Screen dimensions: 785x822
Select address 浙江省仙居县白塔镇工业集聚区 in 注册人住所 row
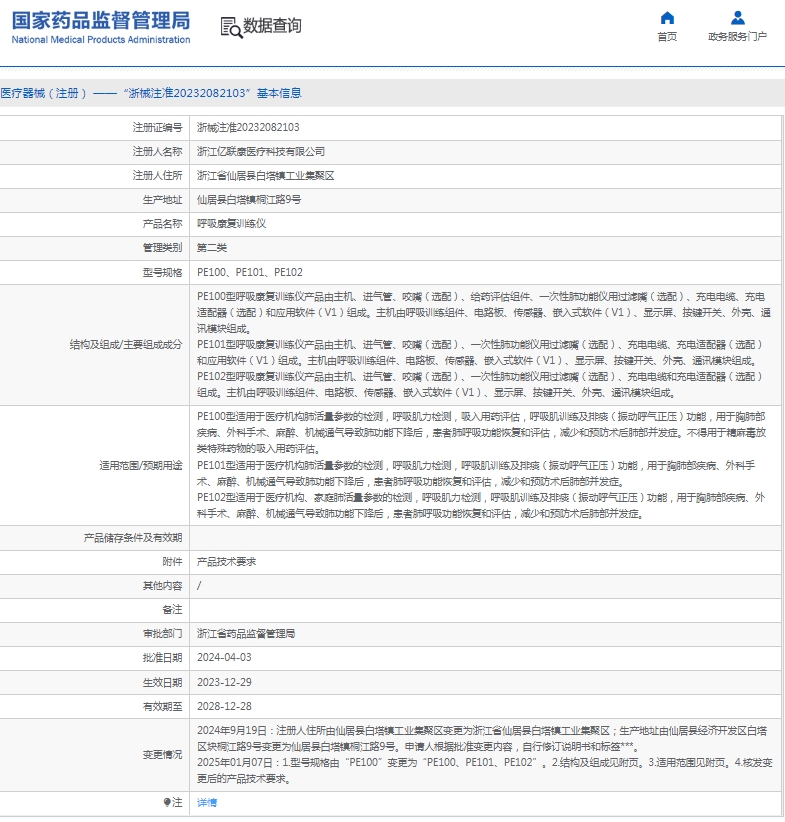coord(265,176)
